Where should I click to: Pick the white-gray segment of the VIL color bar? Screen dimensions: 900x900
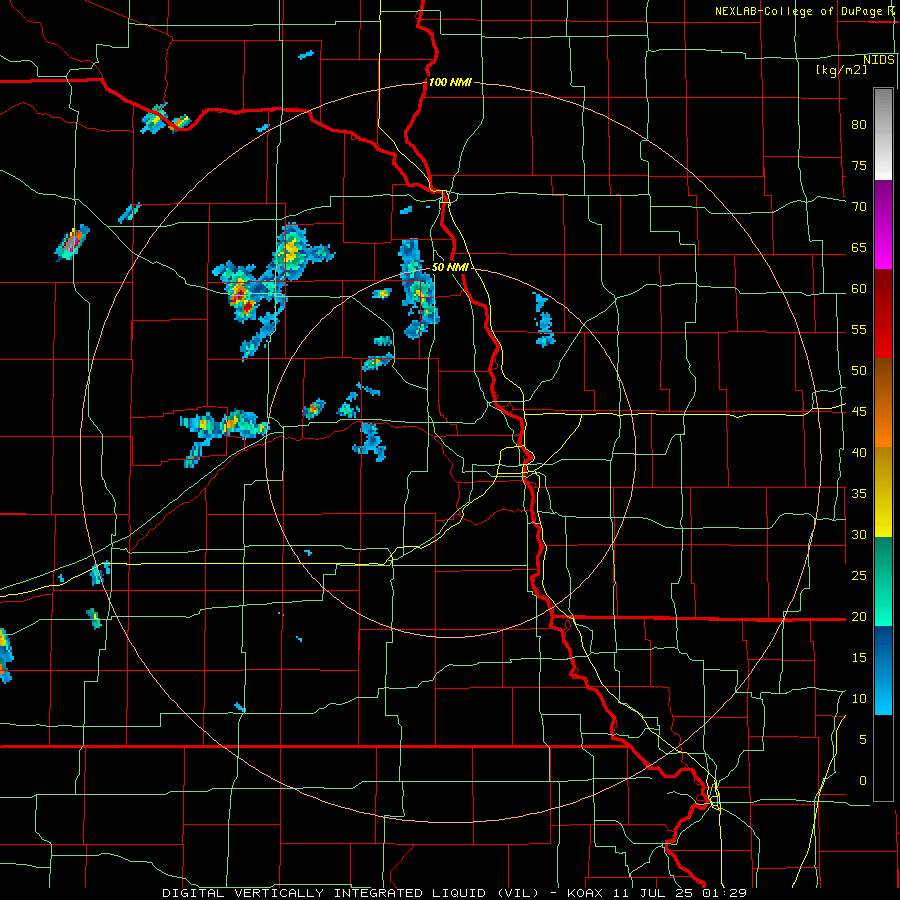point(883,134)
